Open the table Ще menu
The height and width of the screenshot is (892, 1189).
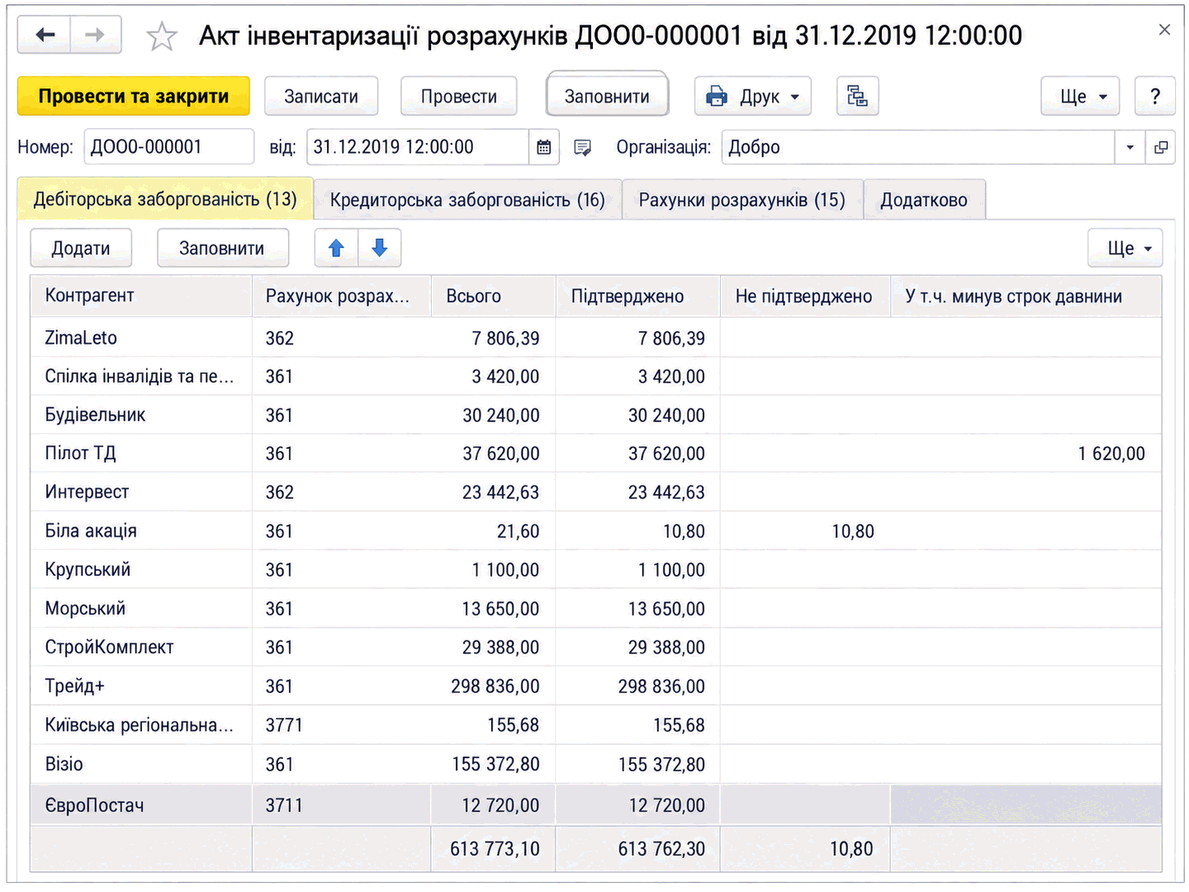(x=1125, y=248)
